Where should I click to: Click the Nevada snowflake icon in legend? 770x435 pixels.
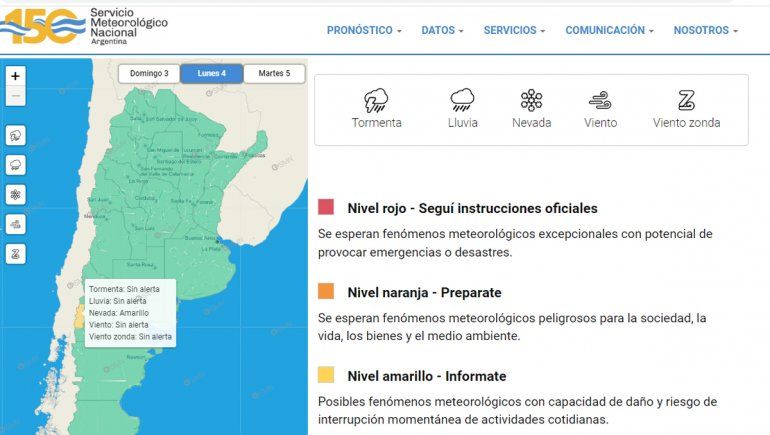pyautogui.click(x=531, y=100)
